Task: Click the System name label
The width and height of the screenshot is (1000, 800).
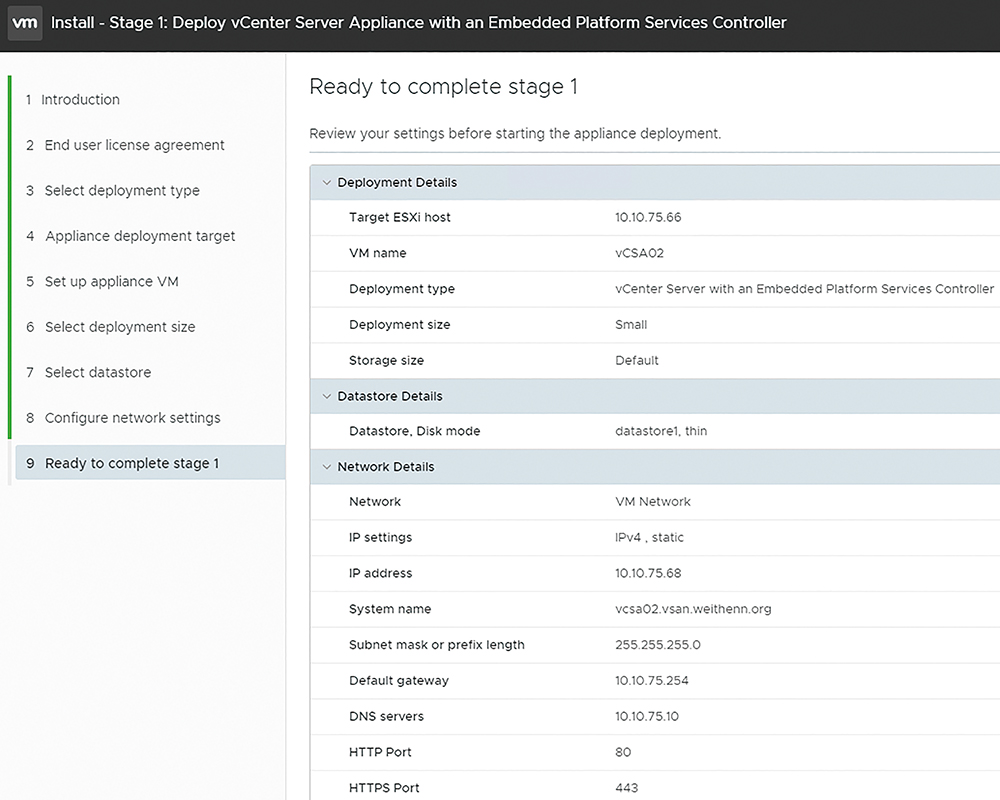Action: point(390,609)
